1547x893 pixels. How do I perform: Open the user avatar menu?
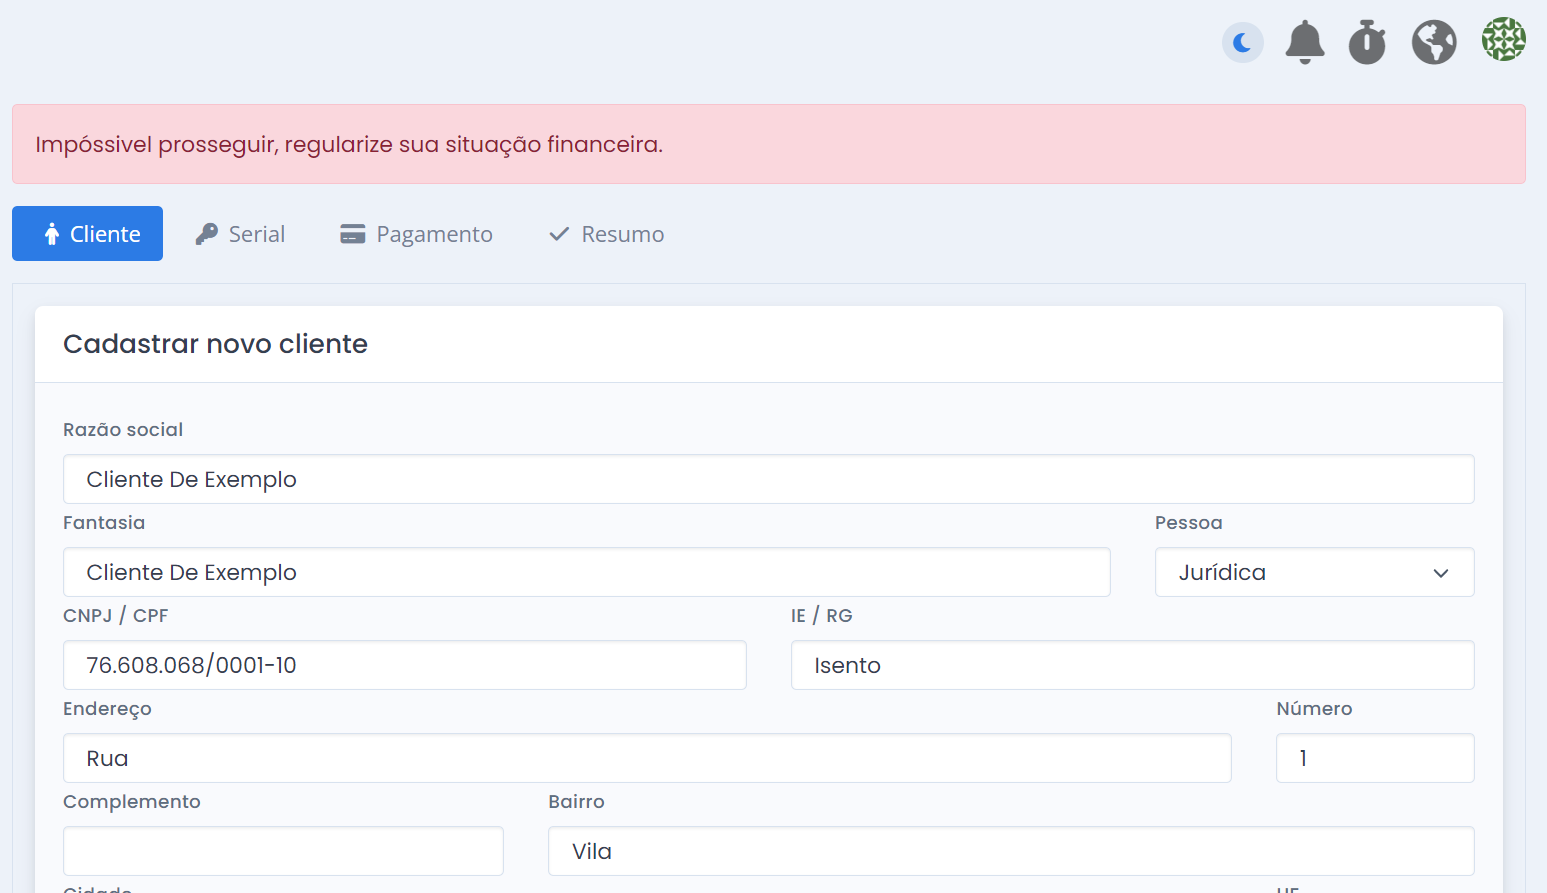[x=1503, y=40]
